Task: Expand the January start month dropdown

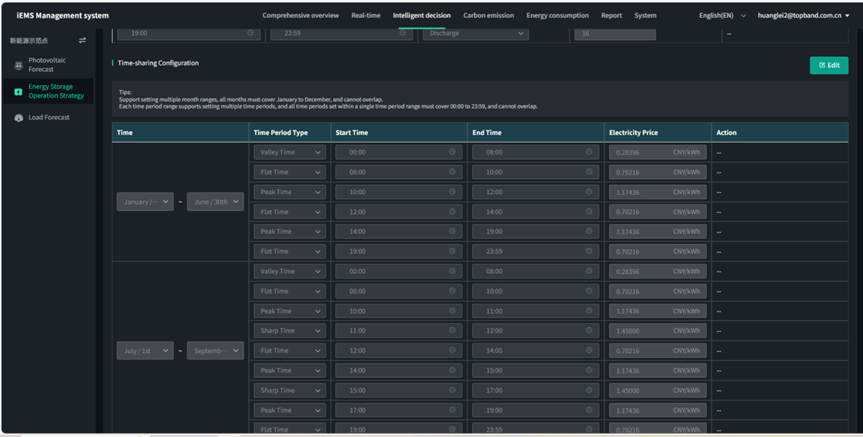Action: click(x=145, y=202)
